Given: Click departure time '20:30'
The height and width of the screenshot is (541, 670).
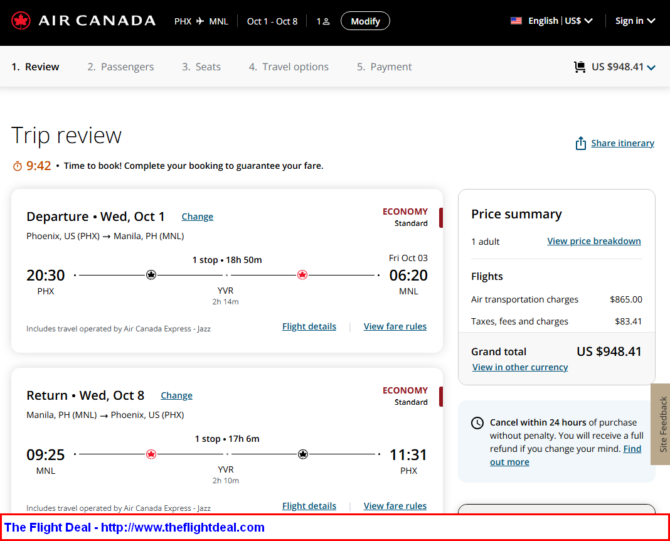Looking at the screenshot, I should point(46,275).
